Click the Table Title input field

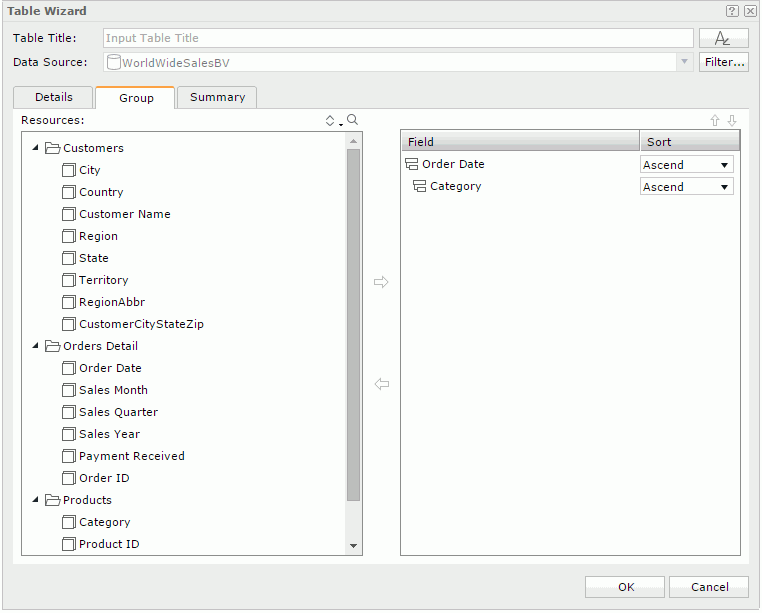pyautogui.click(x=398, y=38)
